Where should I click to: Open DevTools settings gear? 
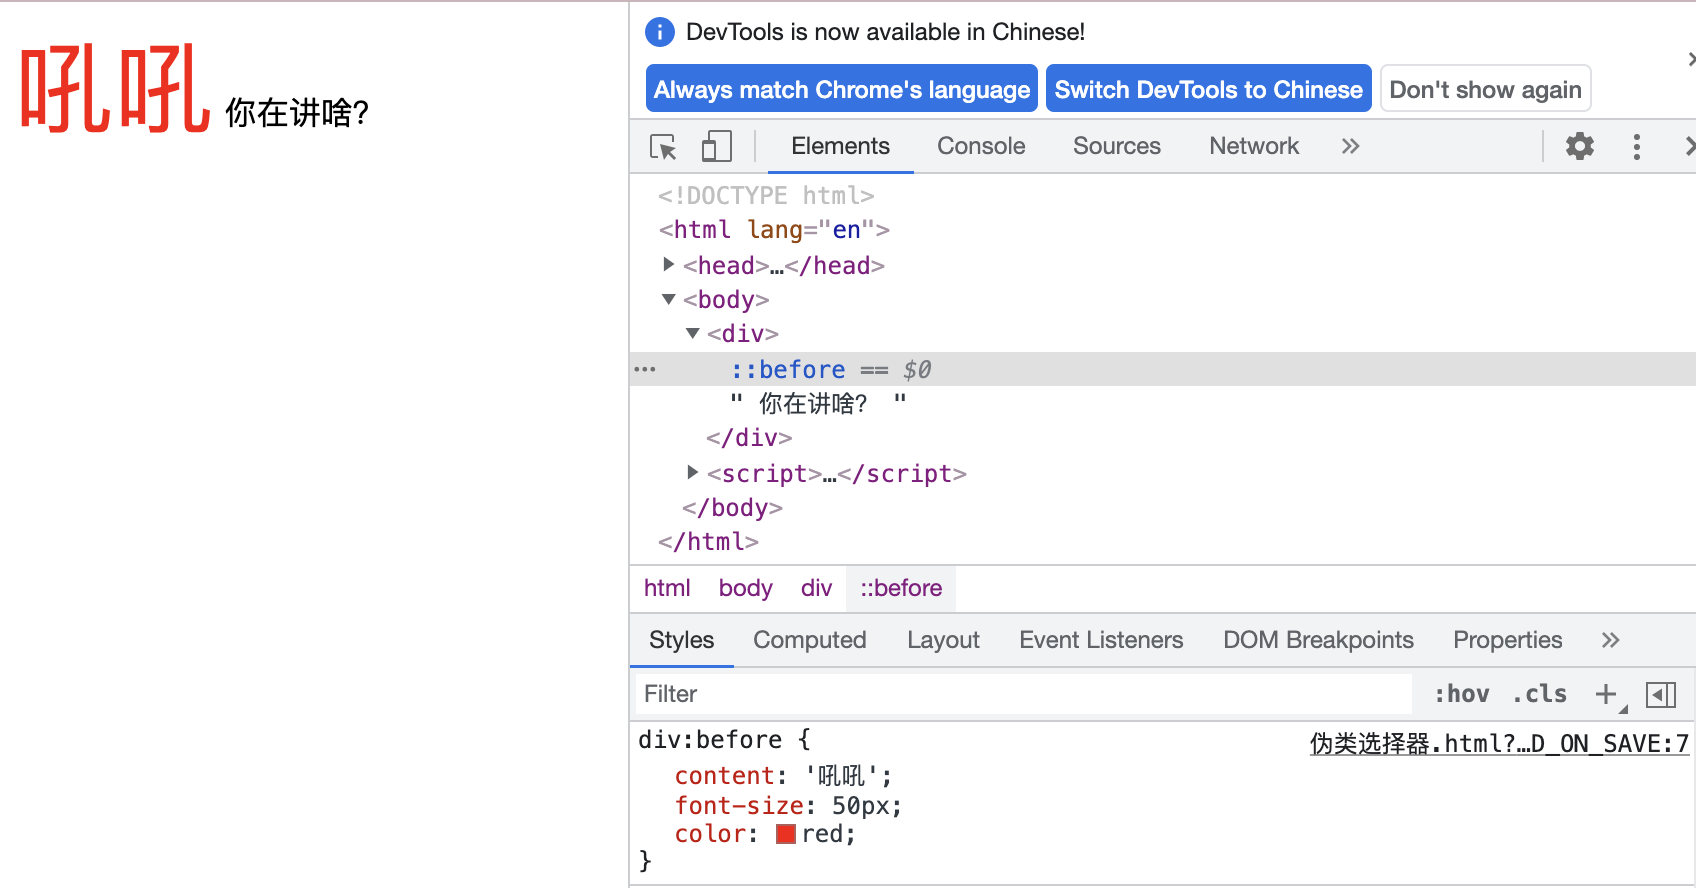coord(1579,147)
